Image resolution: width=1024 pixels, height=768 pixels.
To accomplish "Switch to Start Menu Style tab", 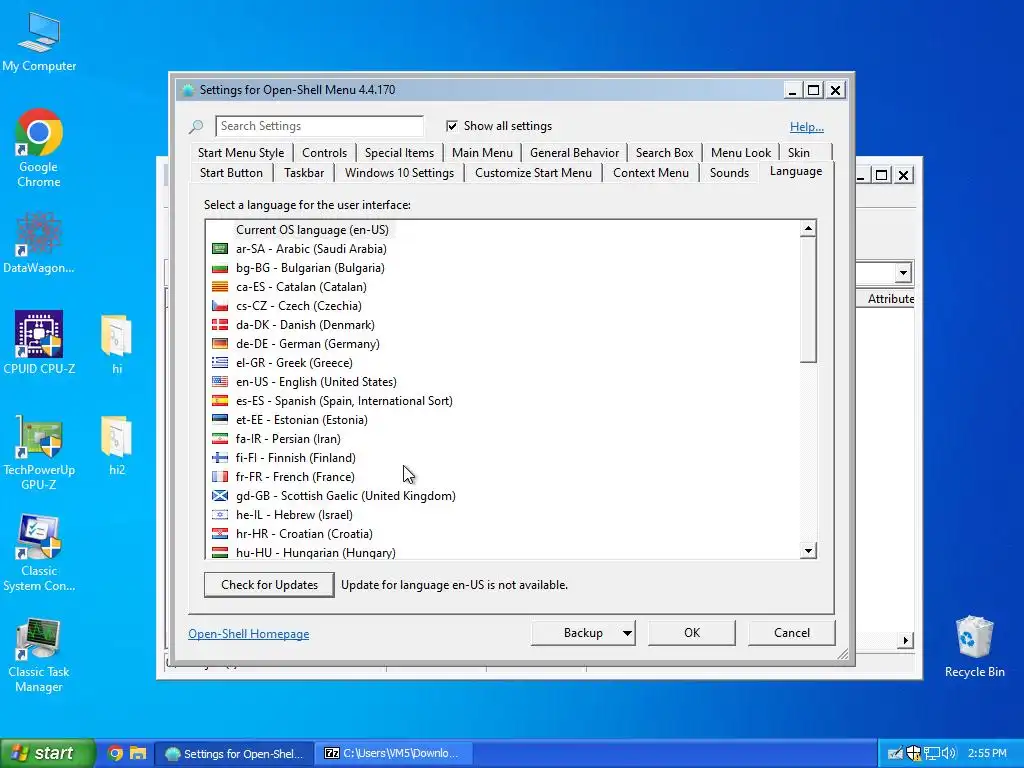I will point(240,153).
